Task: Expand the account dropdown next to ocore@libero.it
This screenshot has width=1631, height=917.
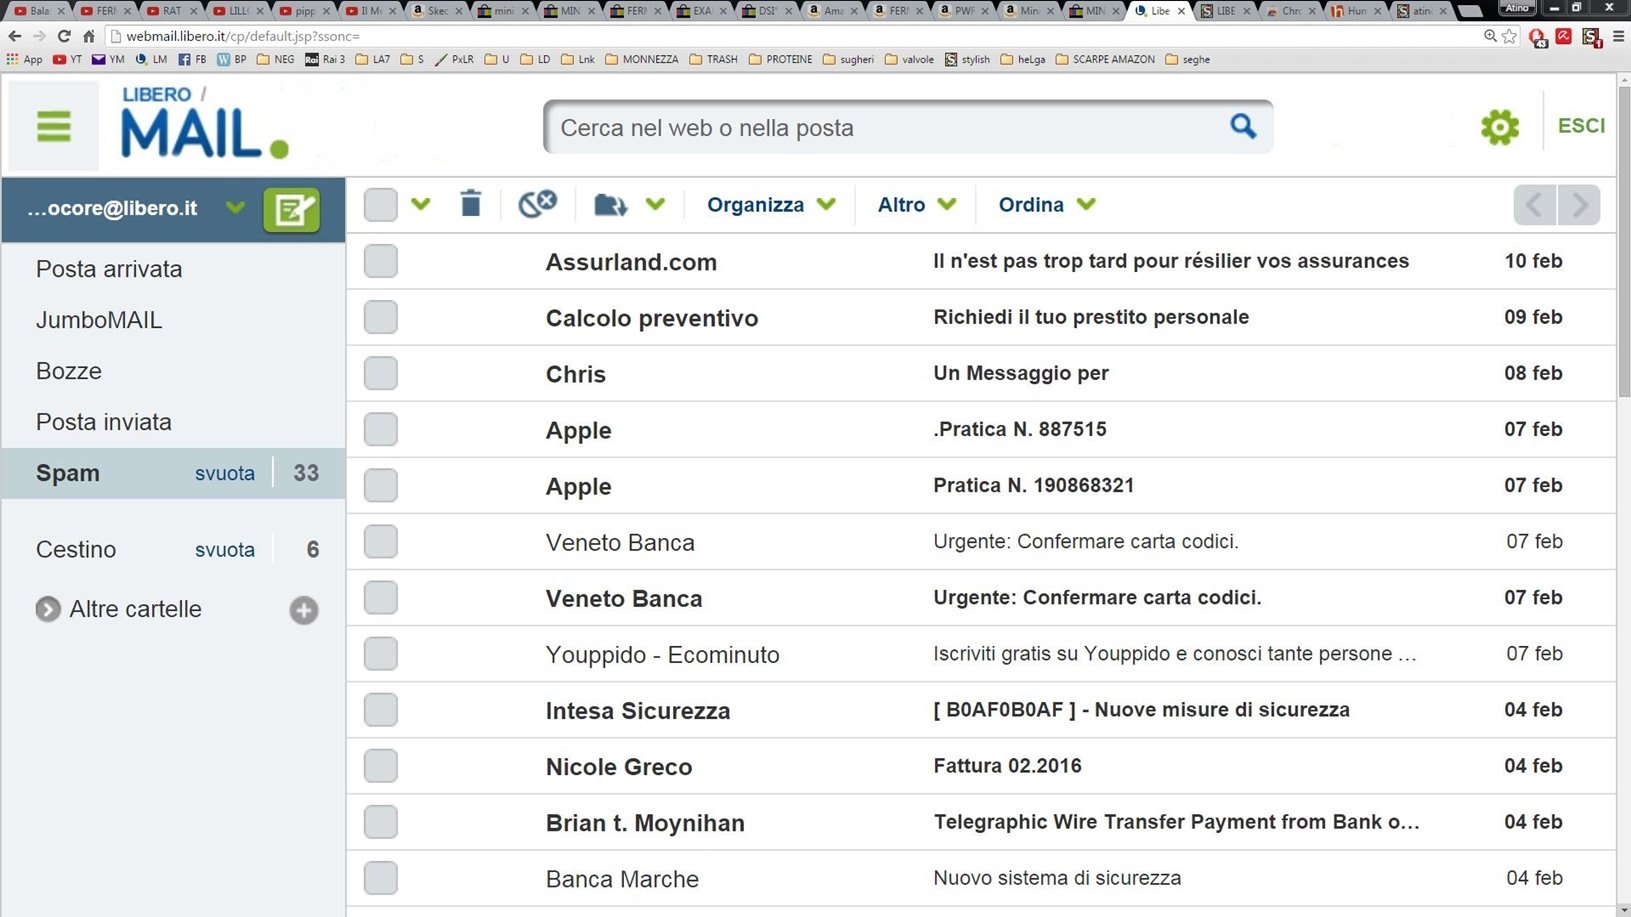Action: tap(235, 208)
